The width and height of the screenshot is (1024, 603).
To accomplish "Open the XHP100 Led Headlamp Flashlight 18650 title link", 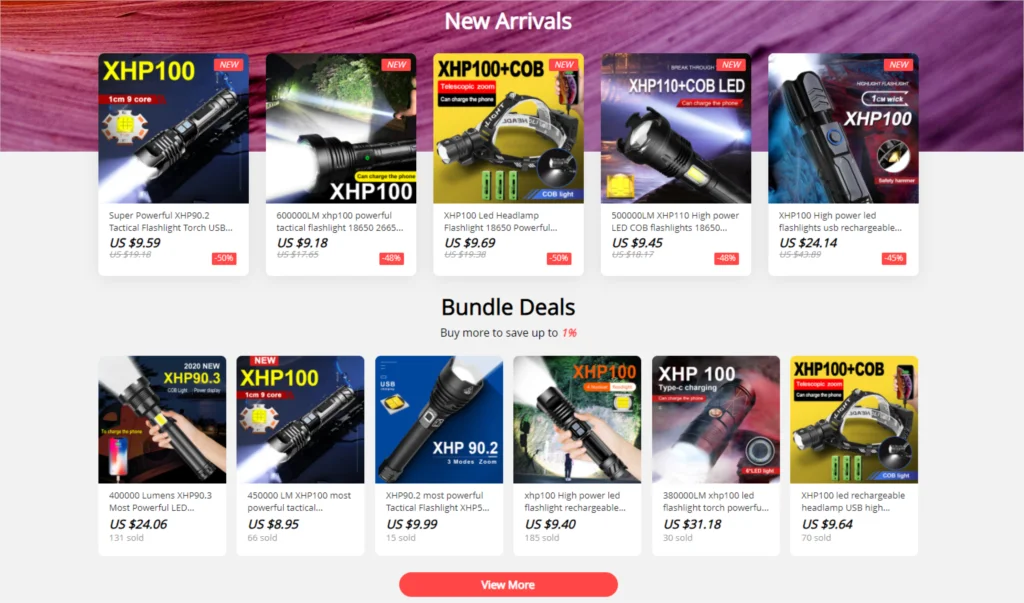I will pos(500,221).
